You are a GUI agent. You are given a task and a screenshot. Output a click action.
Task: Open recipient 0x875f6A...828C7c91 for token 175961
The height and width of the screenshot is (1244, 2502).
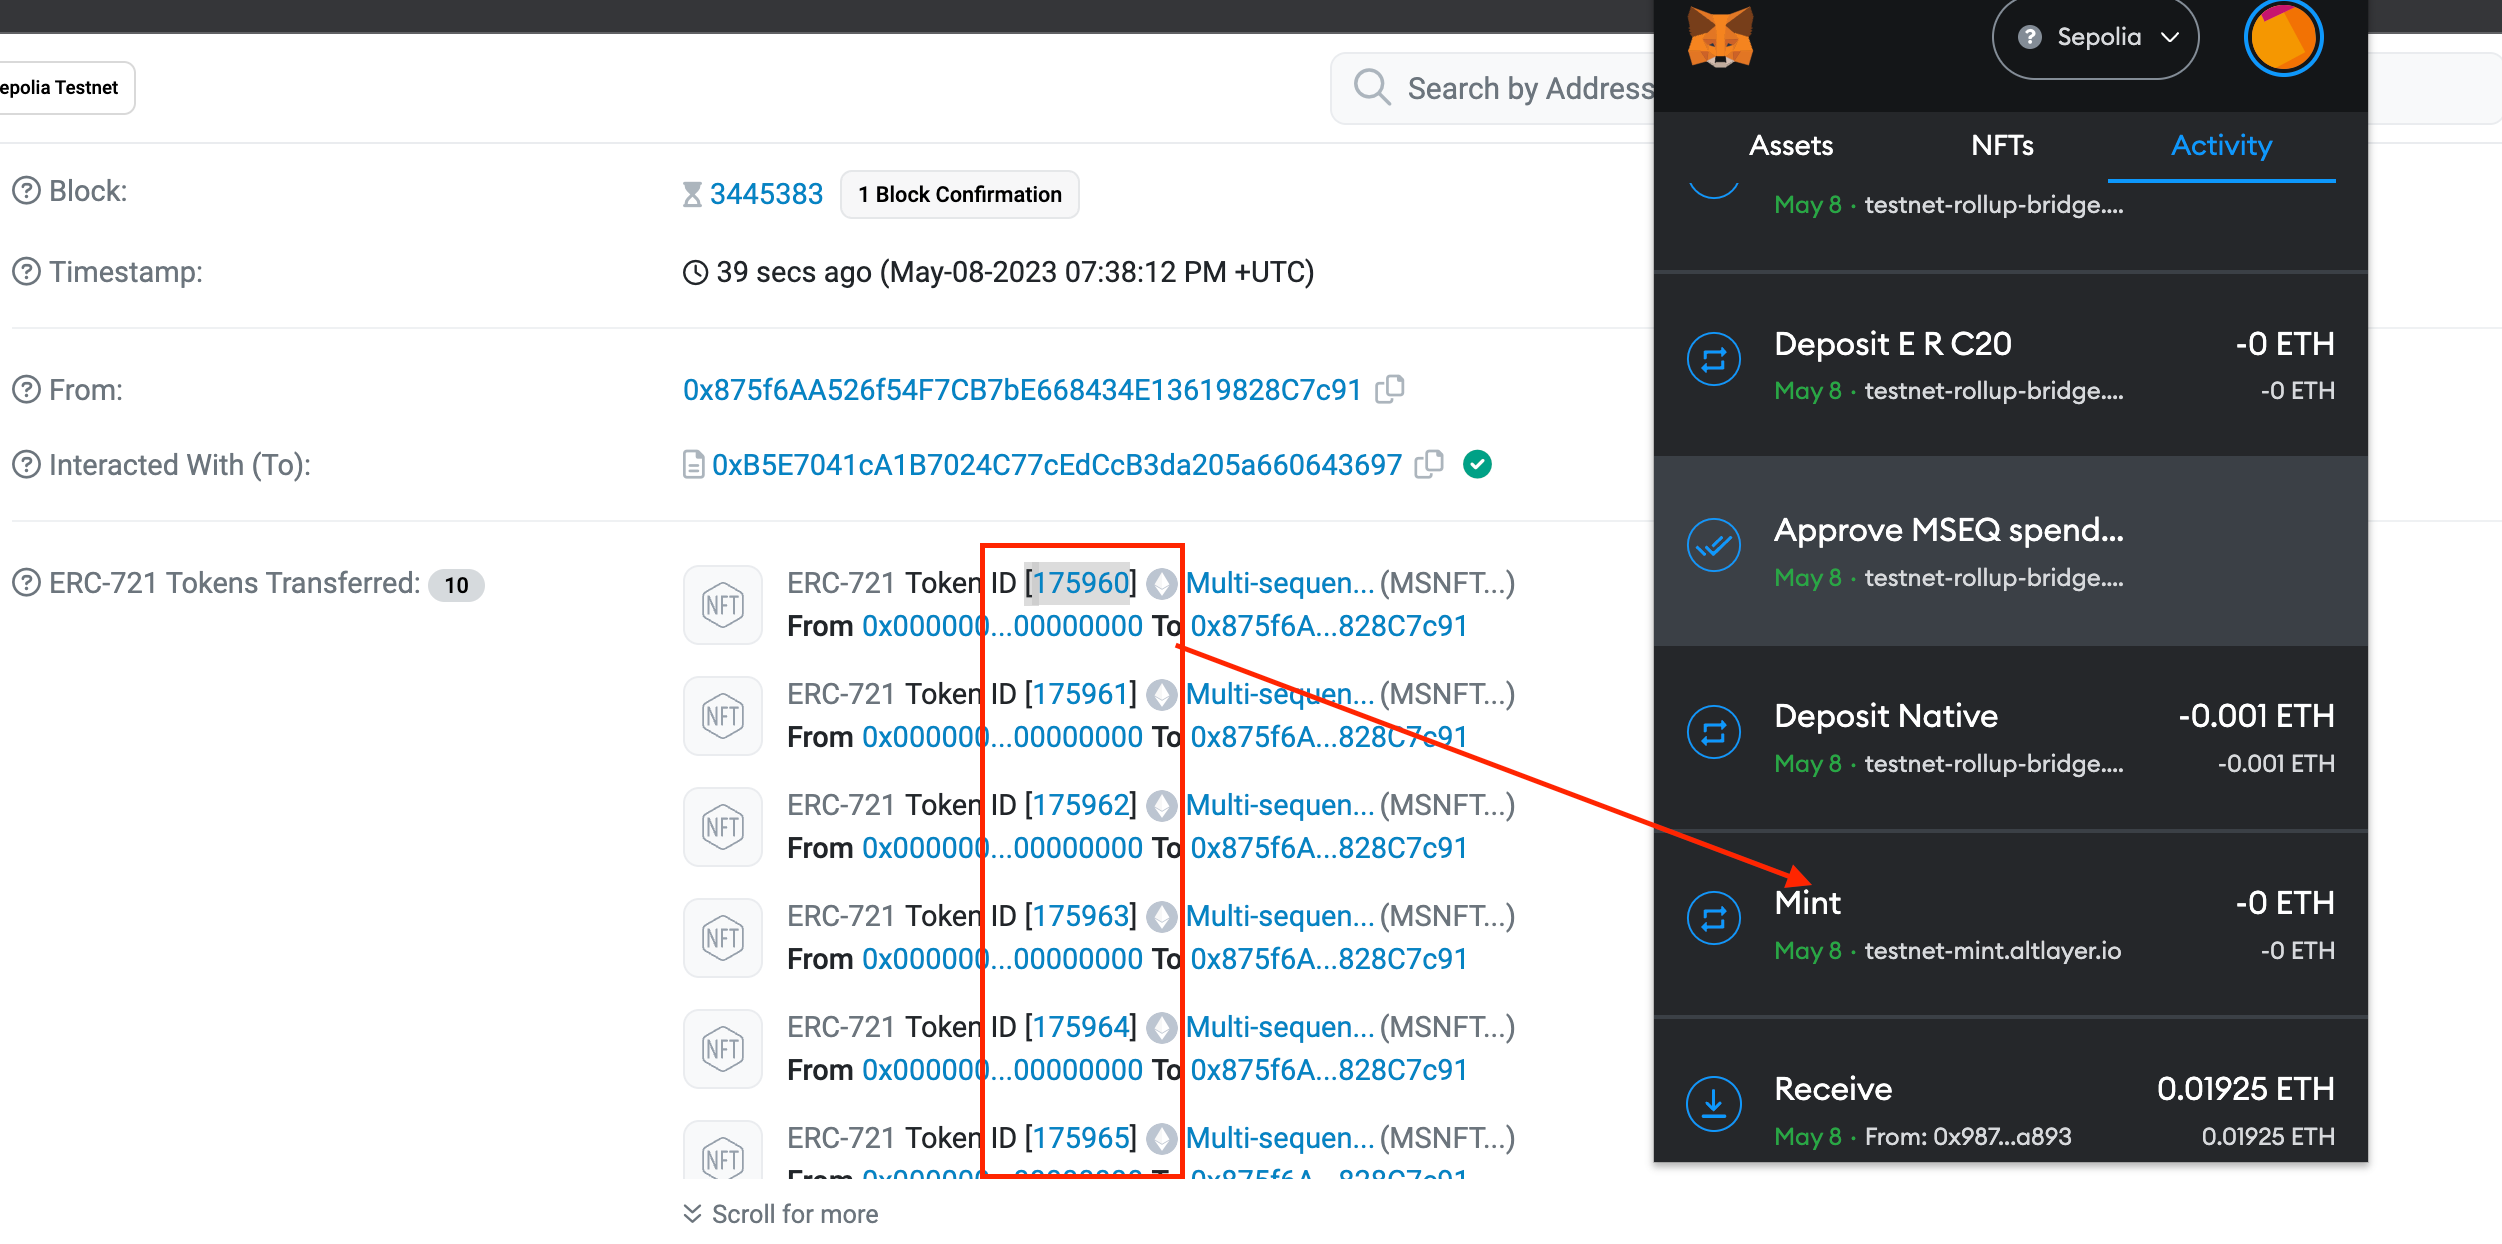pyautogui.click(x=1328, y=737)
